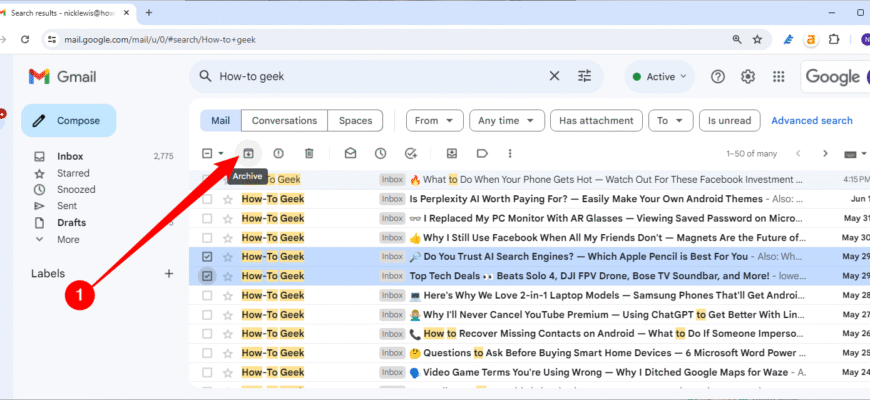Open Gmail settings gear
The width and height of the screenshot is (870, 400).
click(748, 77)
